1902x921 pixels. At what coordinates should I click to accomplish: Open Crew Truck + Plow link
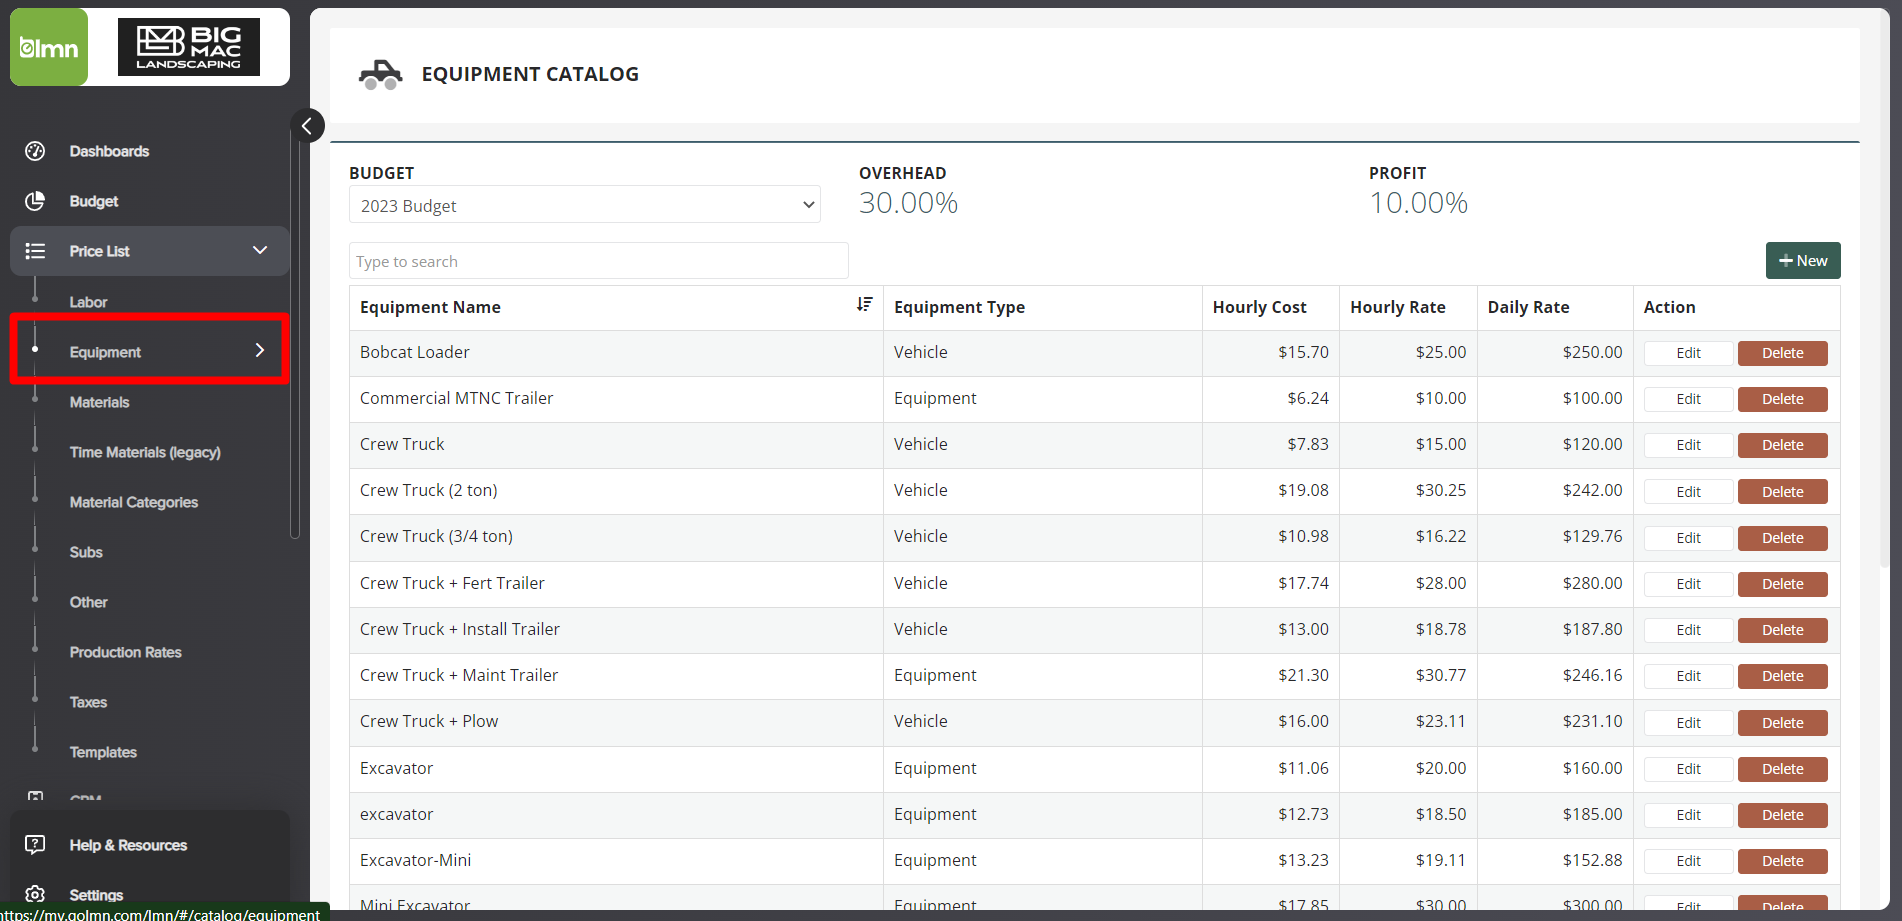[429, 721]
